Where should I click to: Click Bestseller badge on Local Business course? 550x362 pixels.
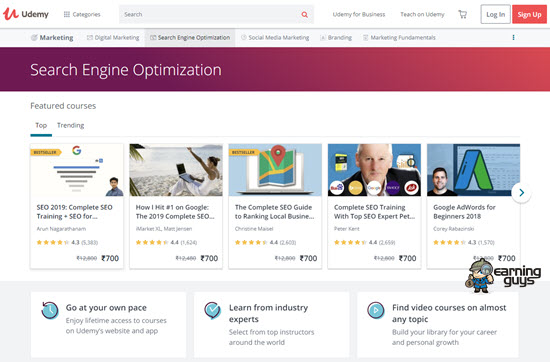(x=243, y=152)
